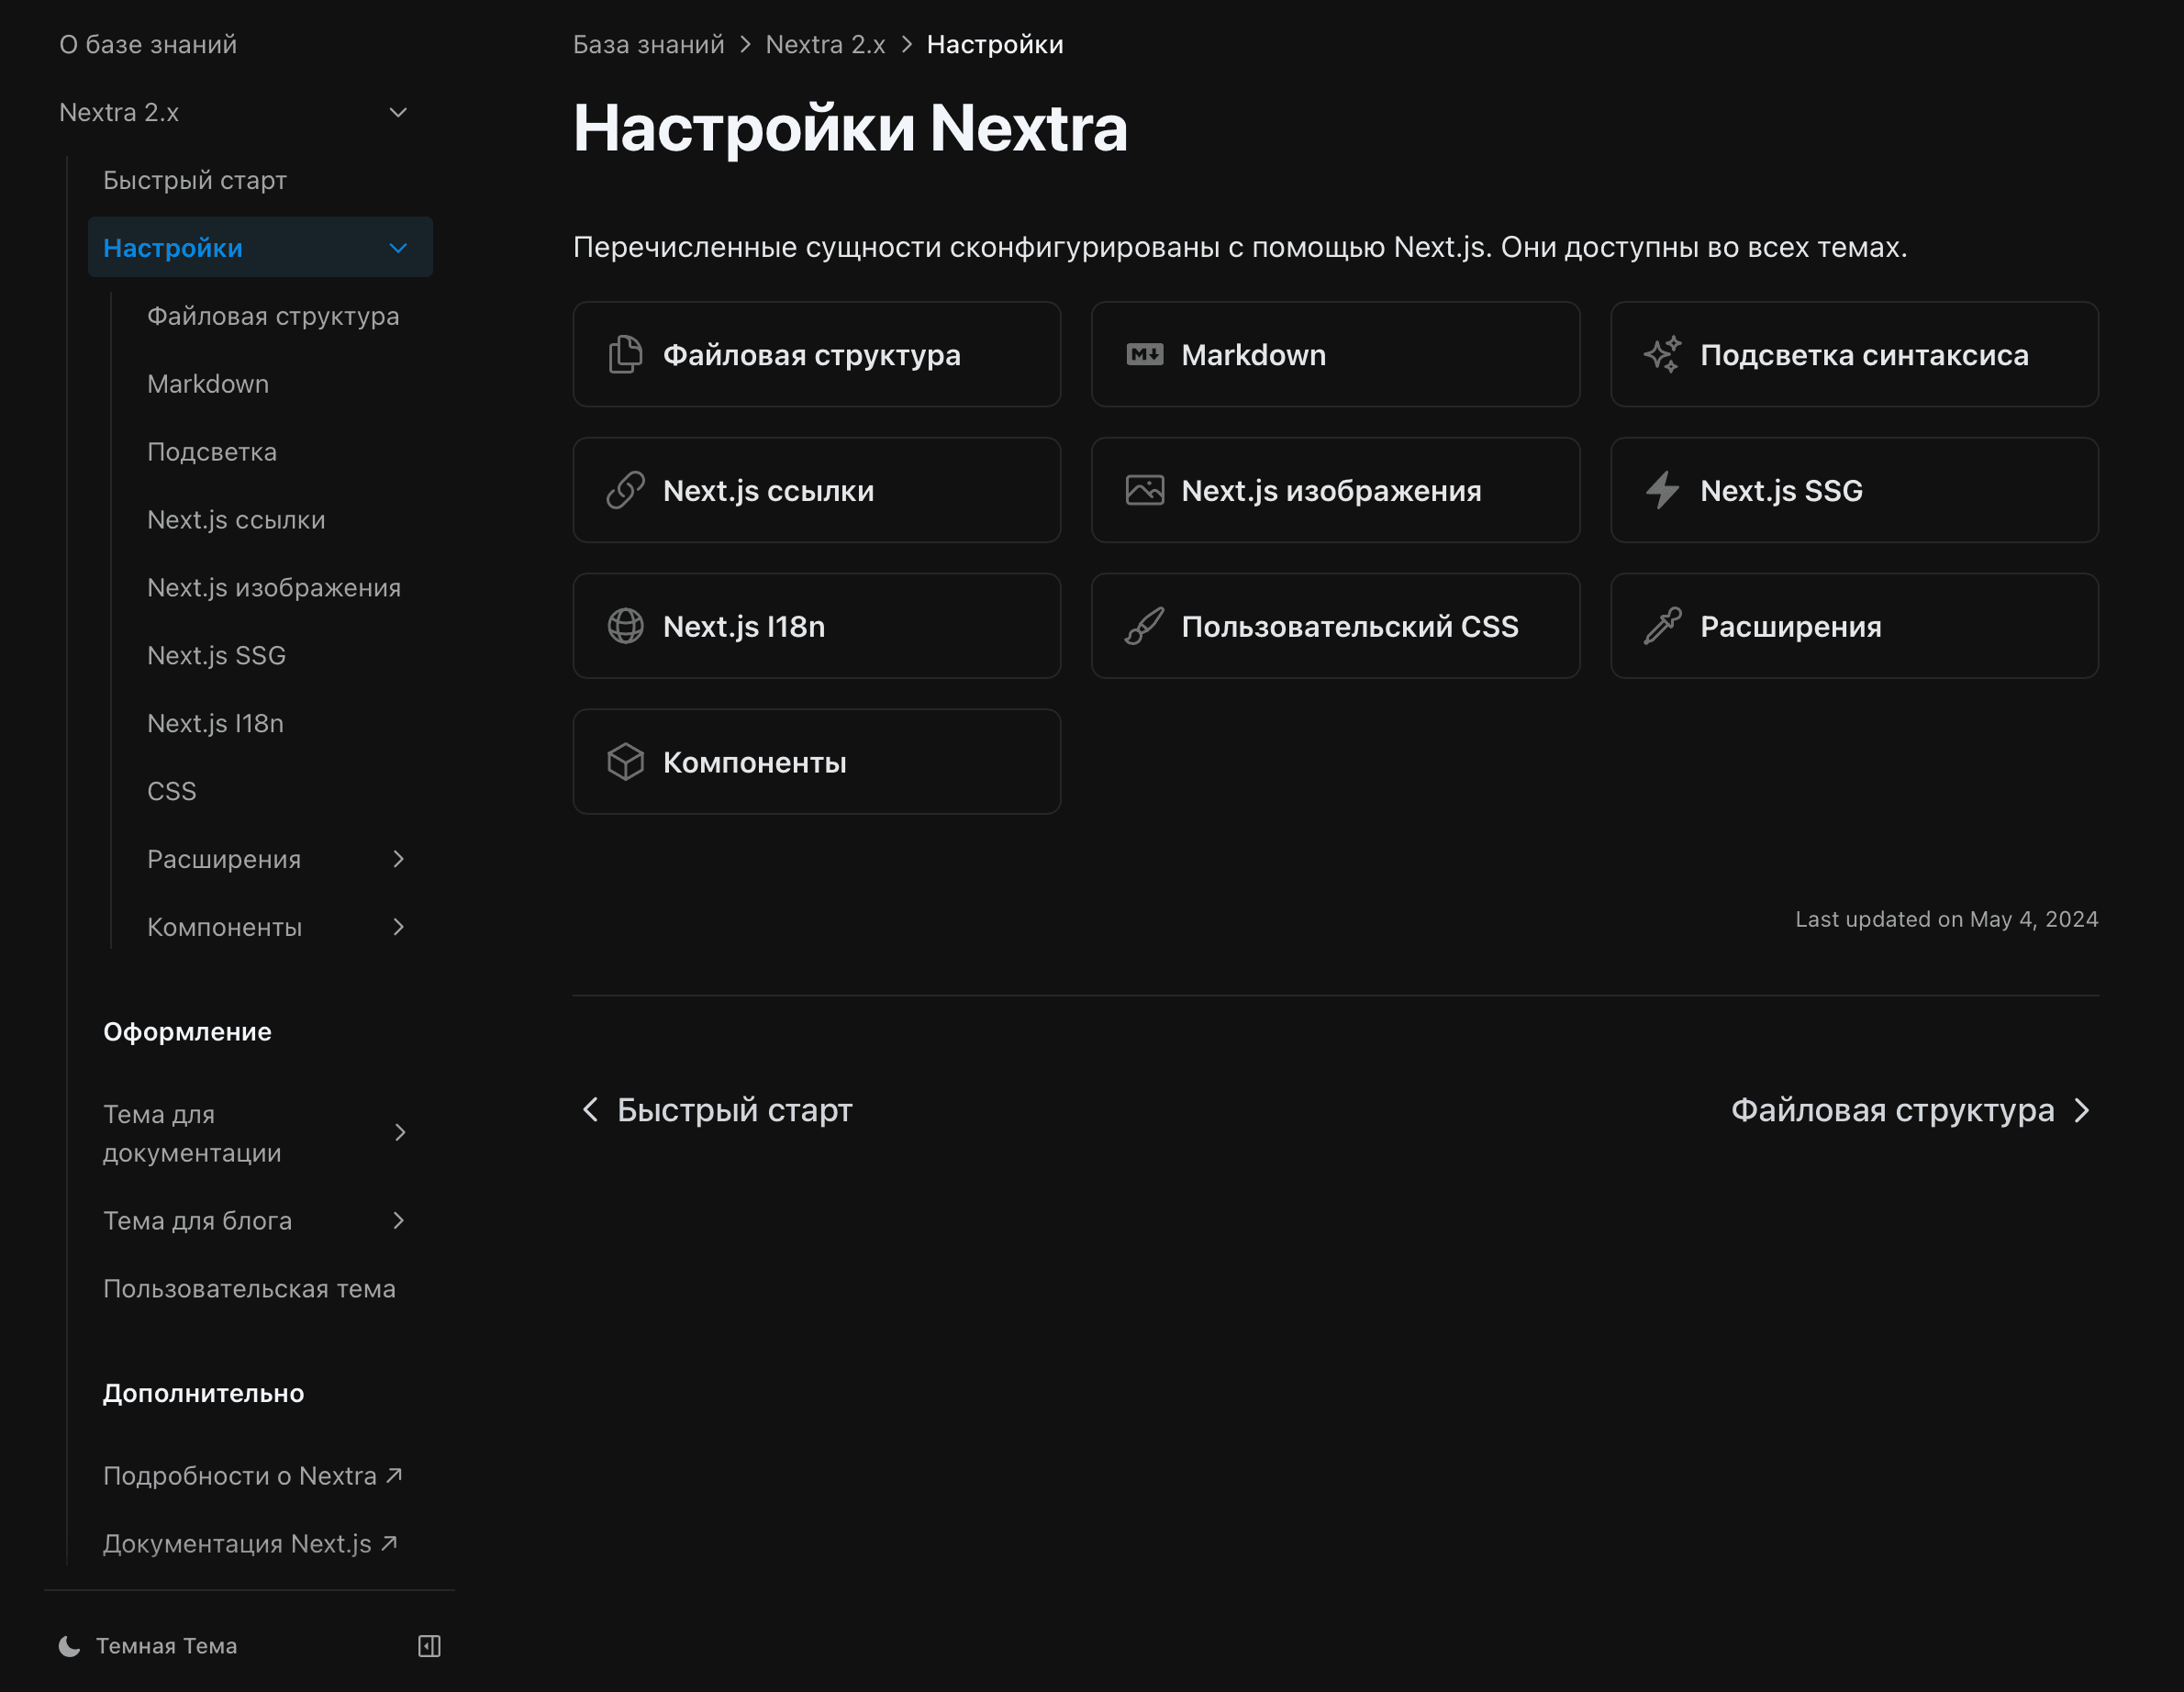This screenshot has width=2184, height=1692.
Task: Collapse the Nextra 2.x sidebar section chevron
Action: [398, 112]
